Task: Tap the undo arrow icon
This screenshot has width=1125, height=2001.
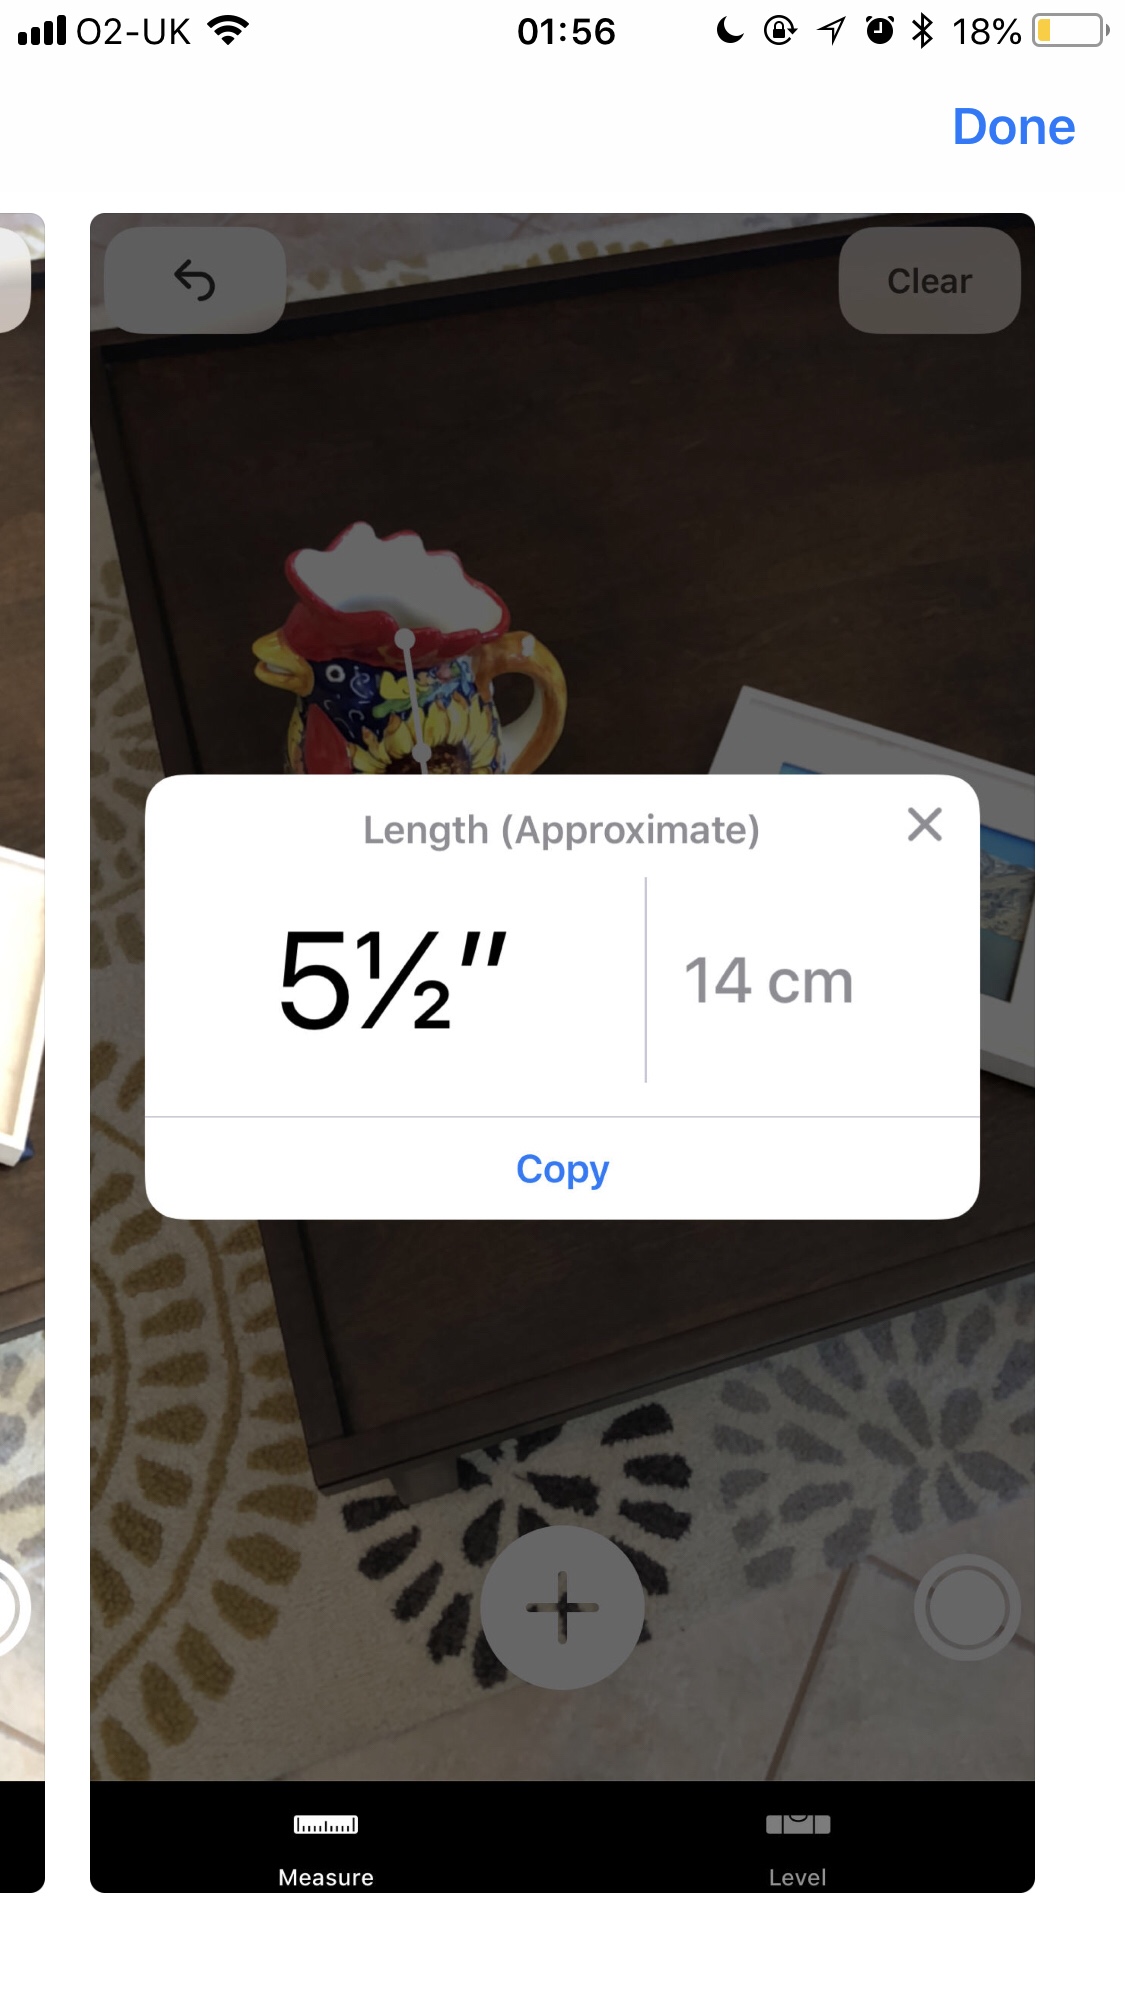Action: pos(195,280)
